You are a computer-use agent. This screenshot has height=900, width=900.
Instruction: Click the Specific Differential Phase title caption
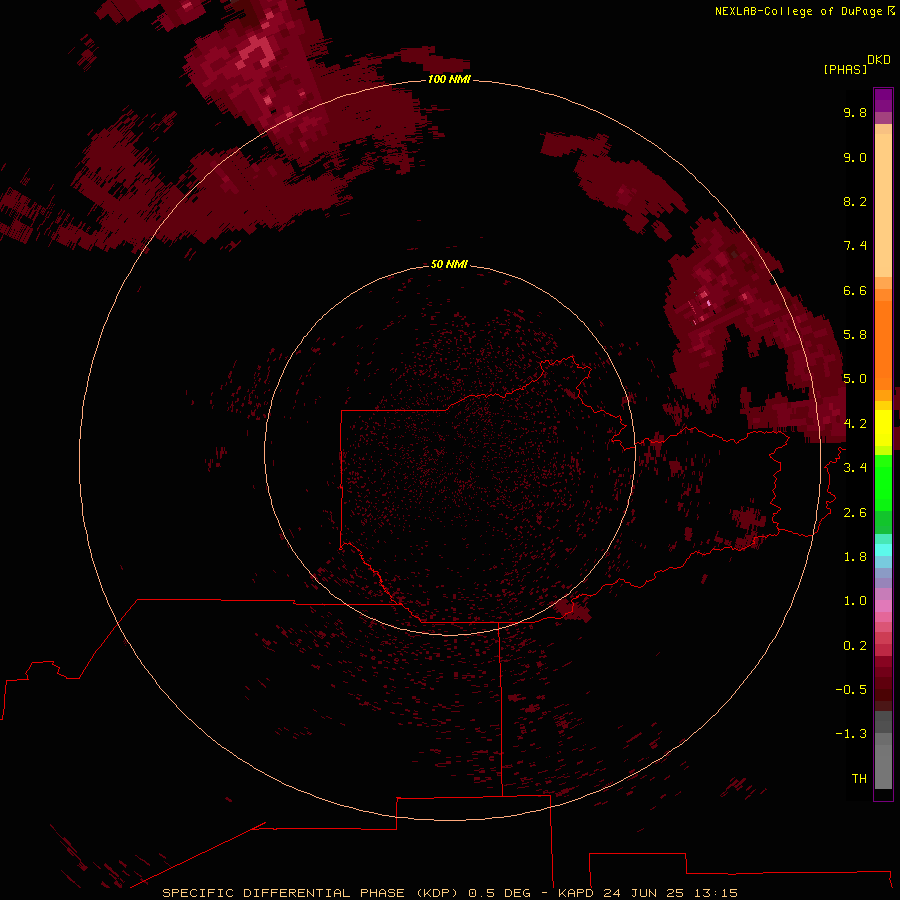(x=312, y=893)
